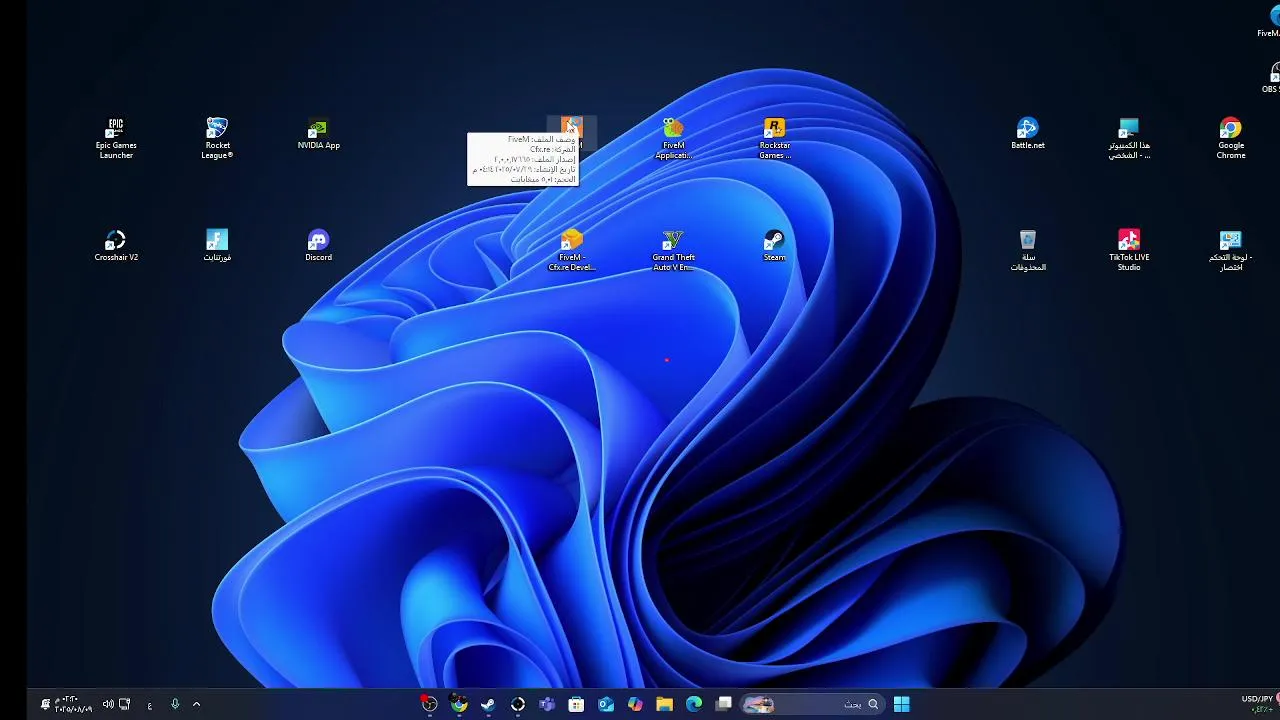Select FiveM Cfx.re Development shortcut
1280x720 pixels.
(x=571, y=250)
